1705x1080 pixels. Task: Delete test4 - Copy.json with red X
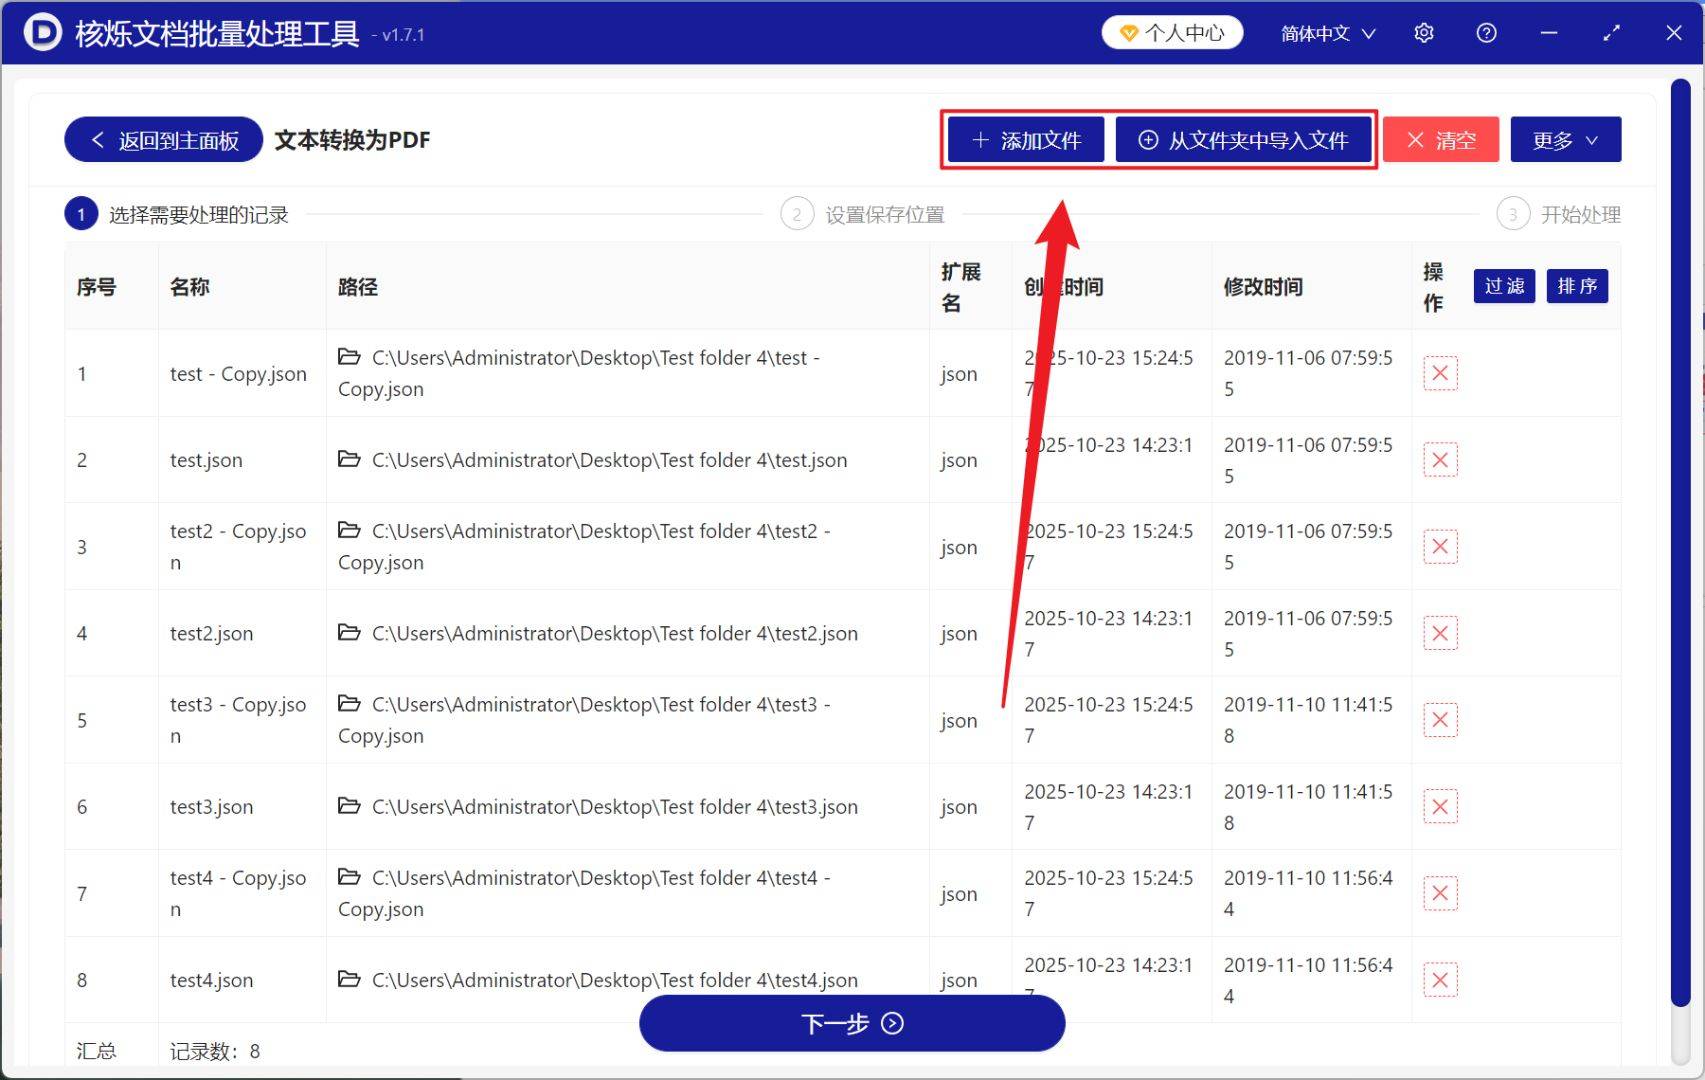click(1440, 893)
